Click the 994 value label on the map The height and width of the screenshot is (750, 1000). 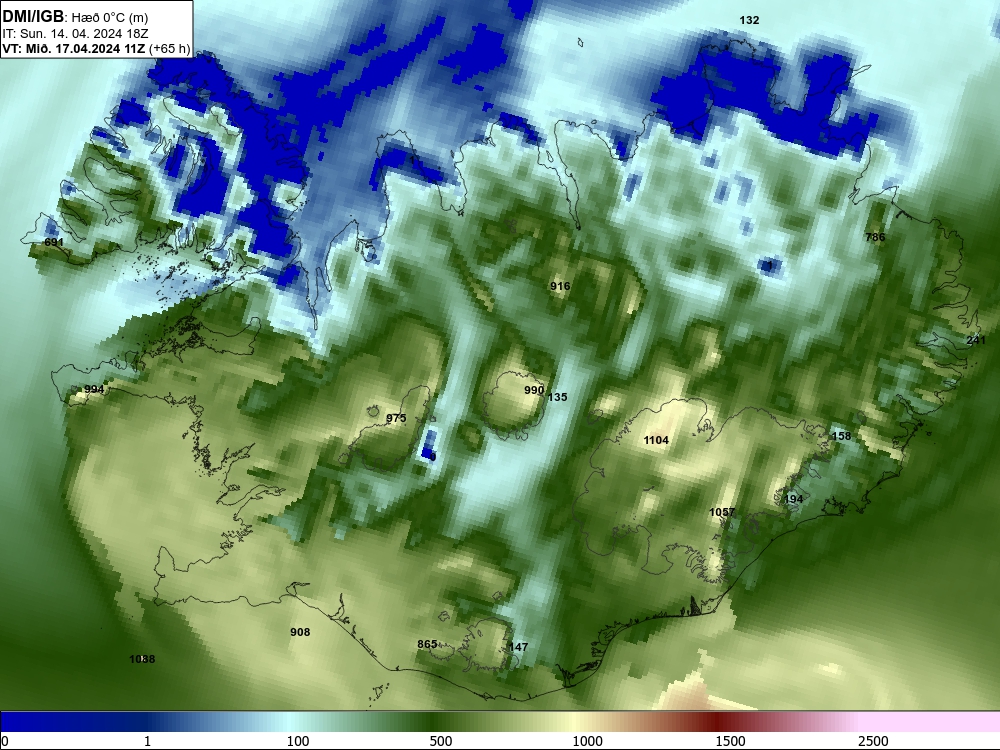[94, 390]
